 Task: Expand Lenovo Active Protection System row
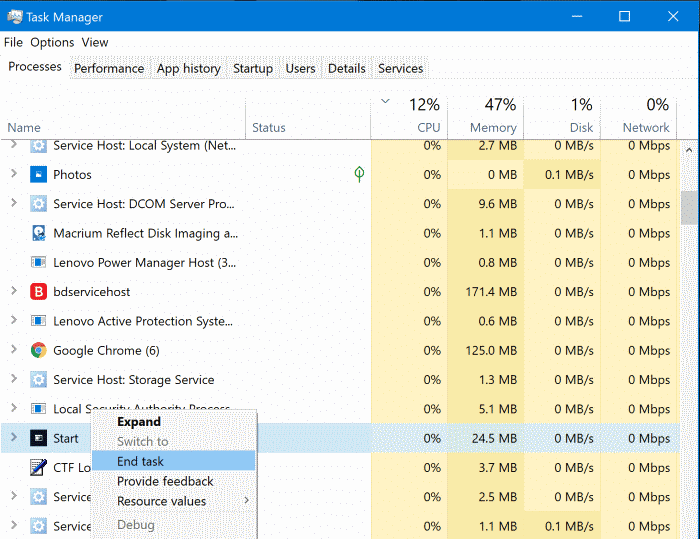coord(14,320)
